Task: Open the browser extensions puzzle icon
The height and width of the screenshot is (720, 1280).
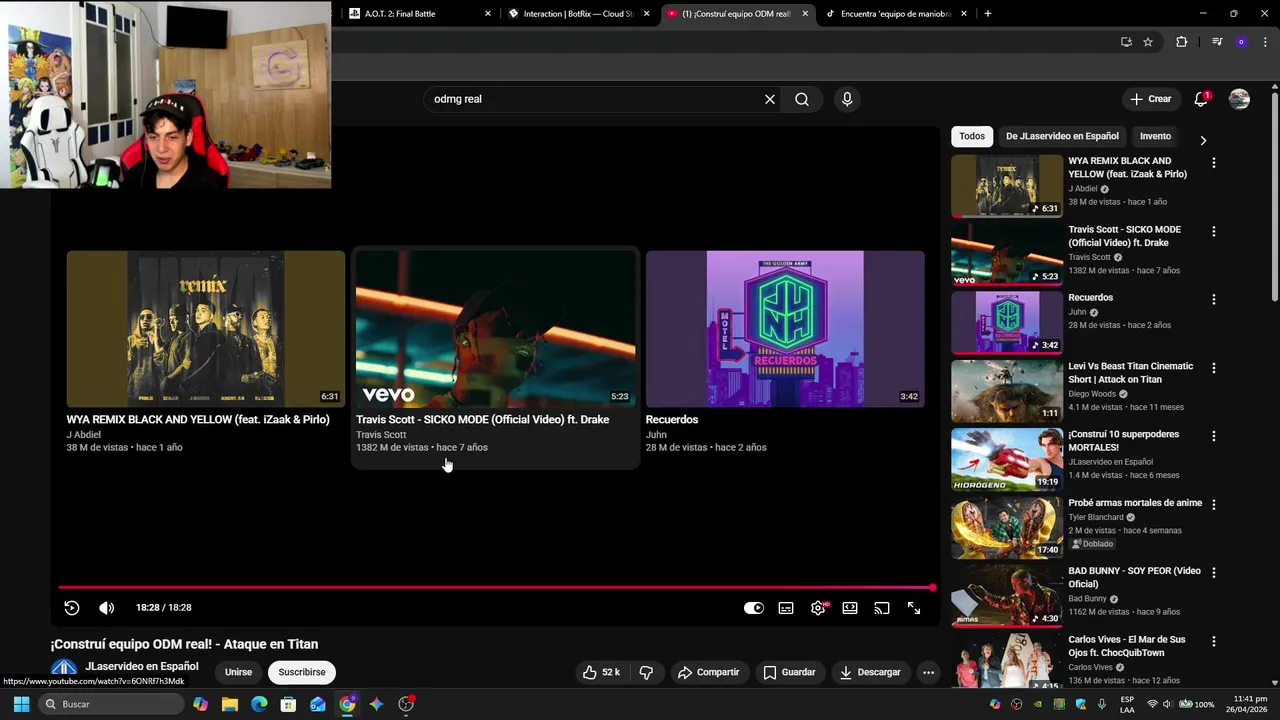Action: point(1182,42)
